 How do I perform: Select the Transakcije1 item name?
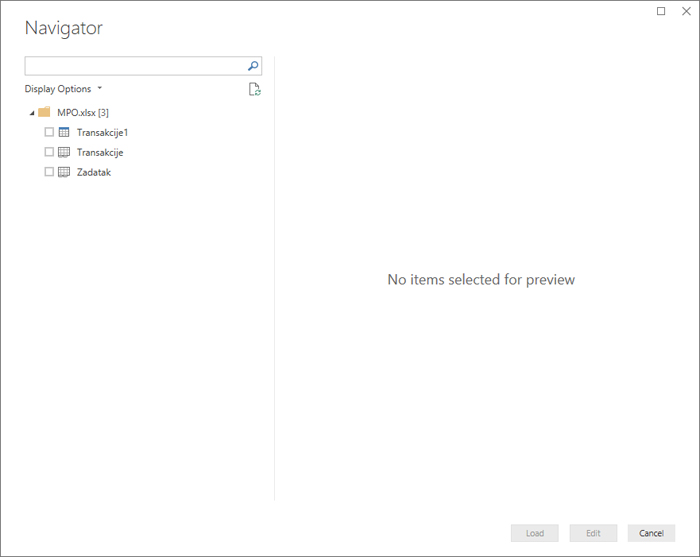coord(102,132)
